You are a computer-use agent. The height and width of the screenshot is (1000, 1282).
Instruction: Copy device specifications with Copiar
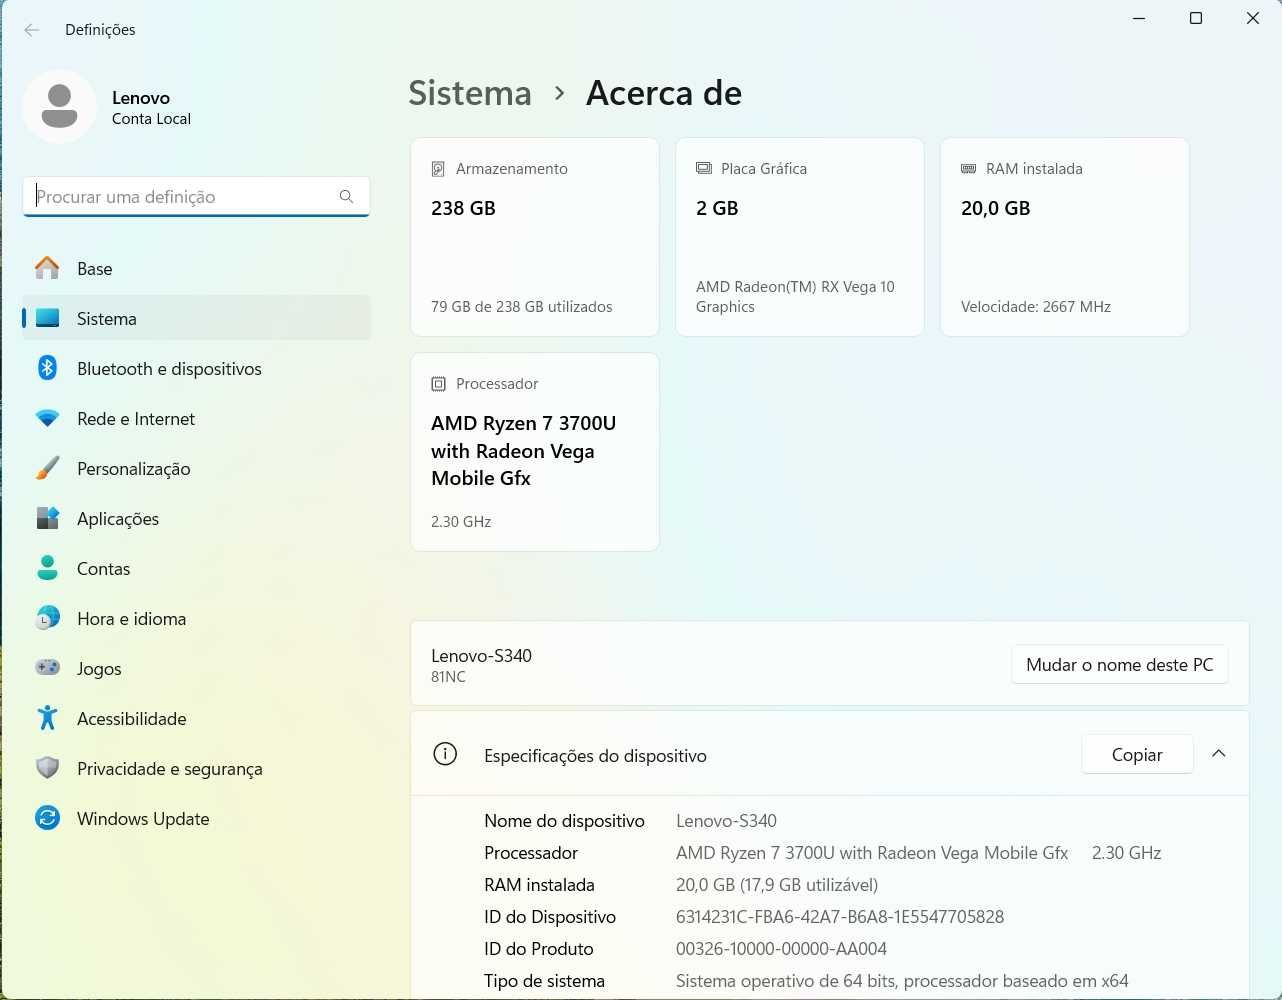[x=1137, y=755]
